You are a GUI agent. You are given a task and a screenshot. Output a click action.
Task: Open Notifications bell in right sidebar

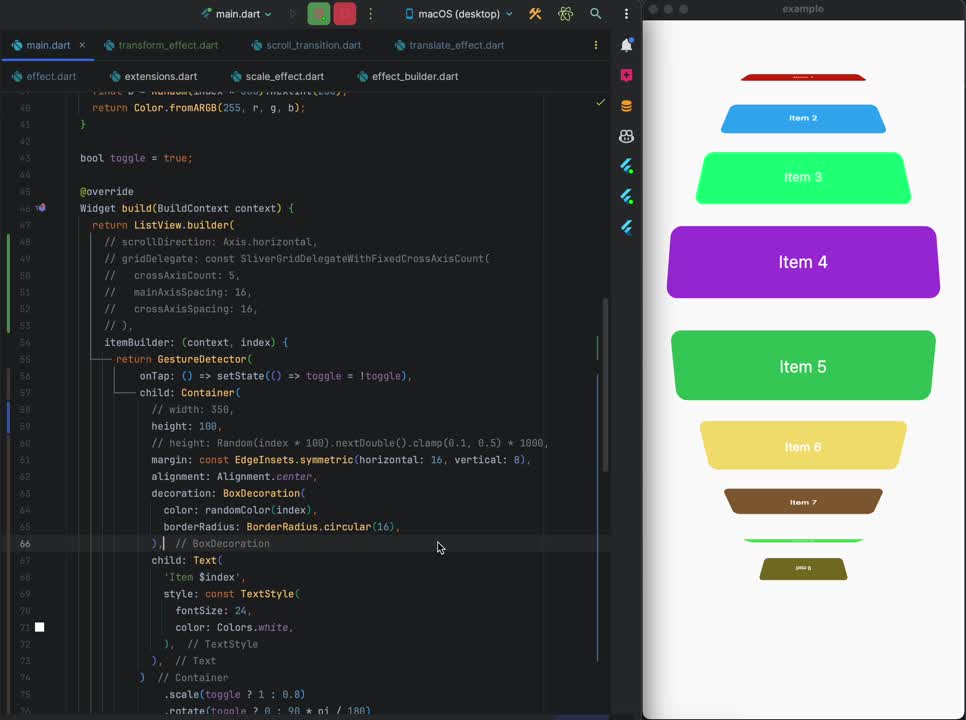point(626,45)
